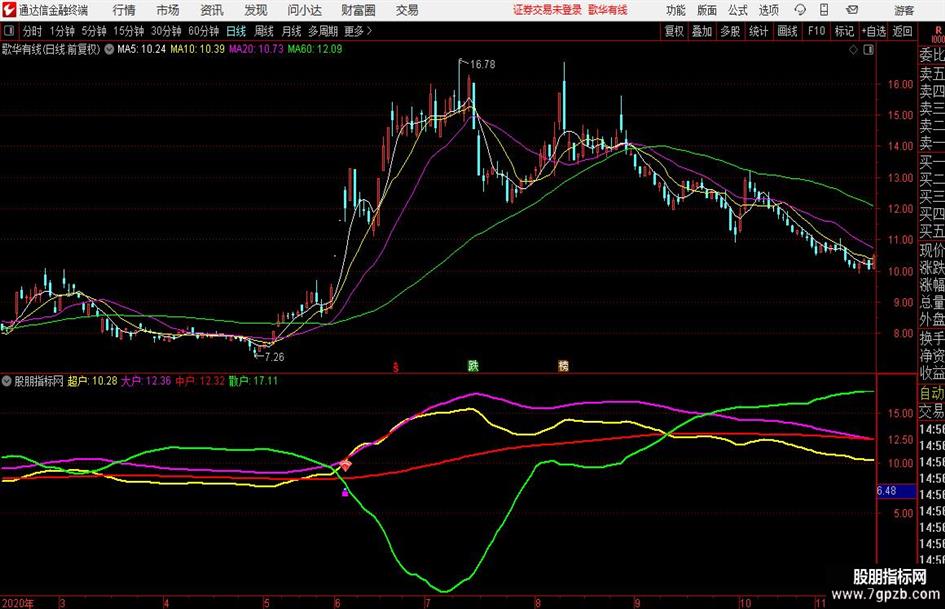The image size is (945, 609).
Task: Switch to the 资讯 tab
Action: click(x=212, y=10)
